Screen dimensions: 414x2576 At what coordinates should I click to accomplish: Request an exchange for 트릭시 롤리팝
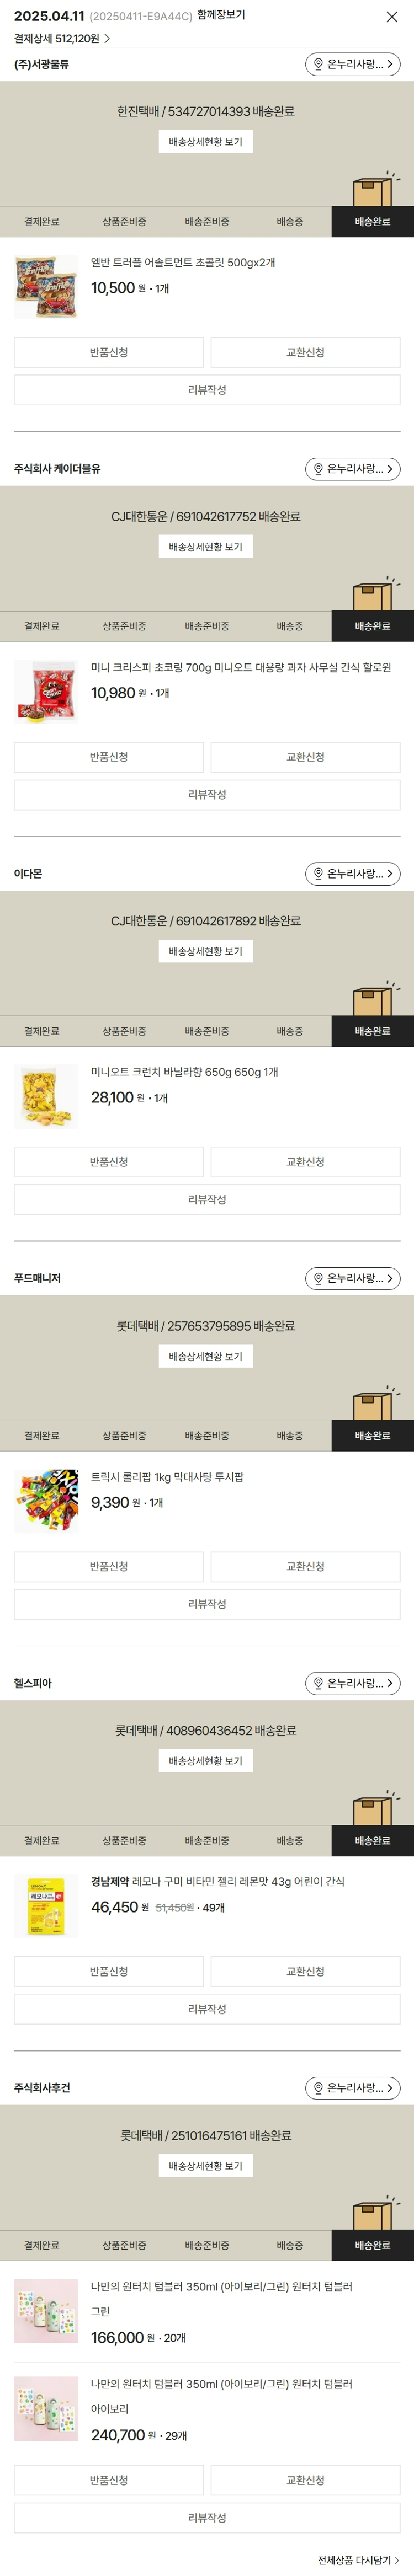pyautogui.click(x=305, y=1566)
